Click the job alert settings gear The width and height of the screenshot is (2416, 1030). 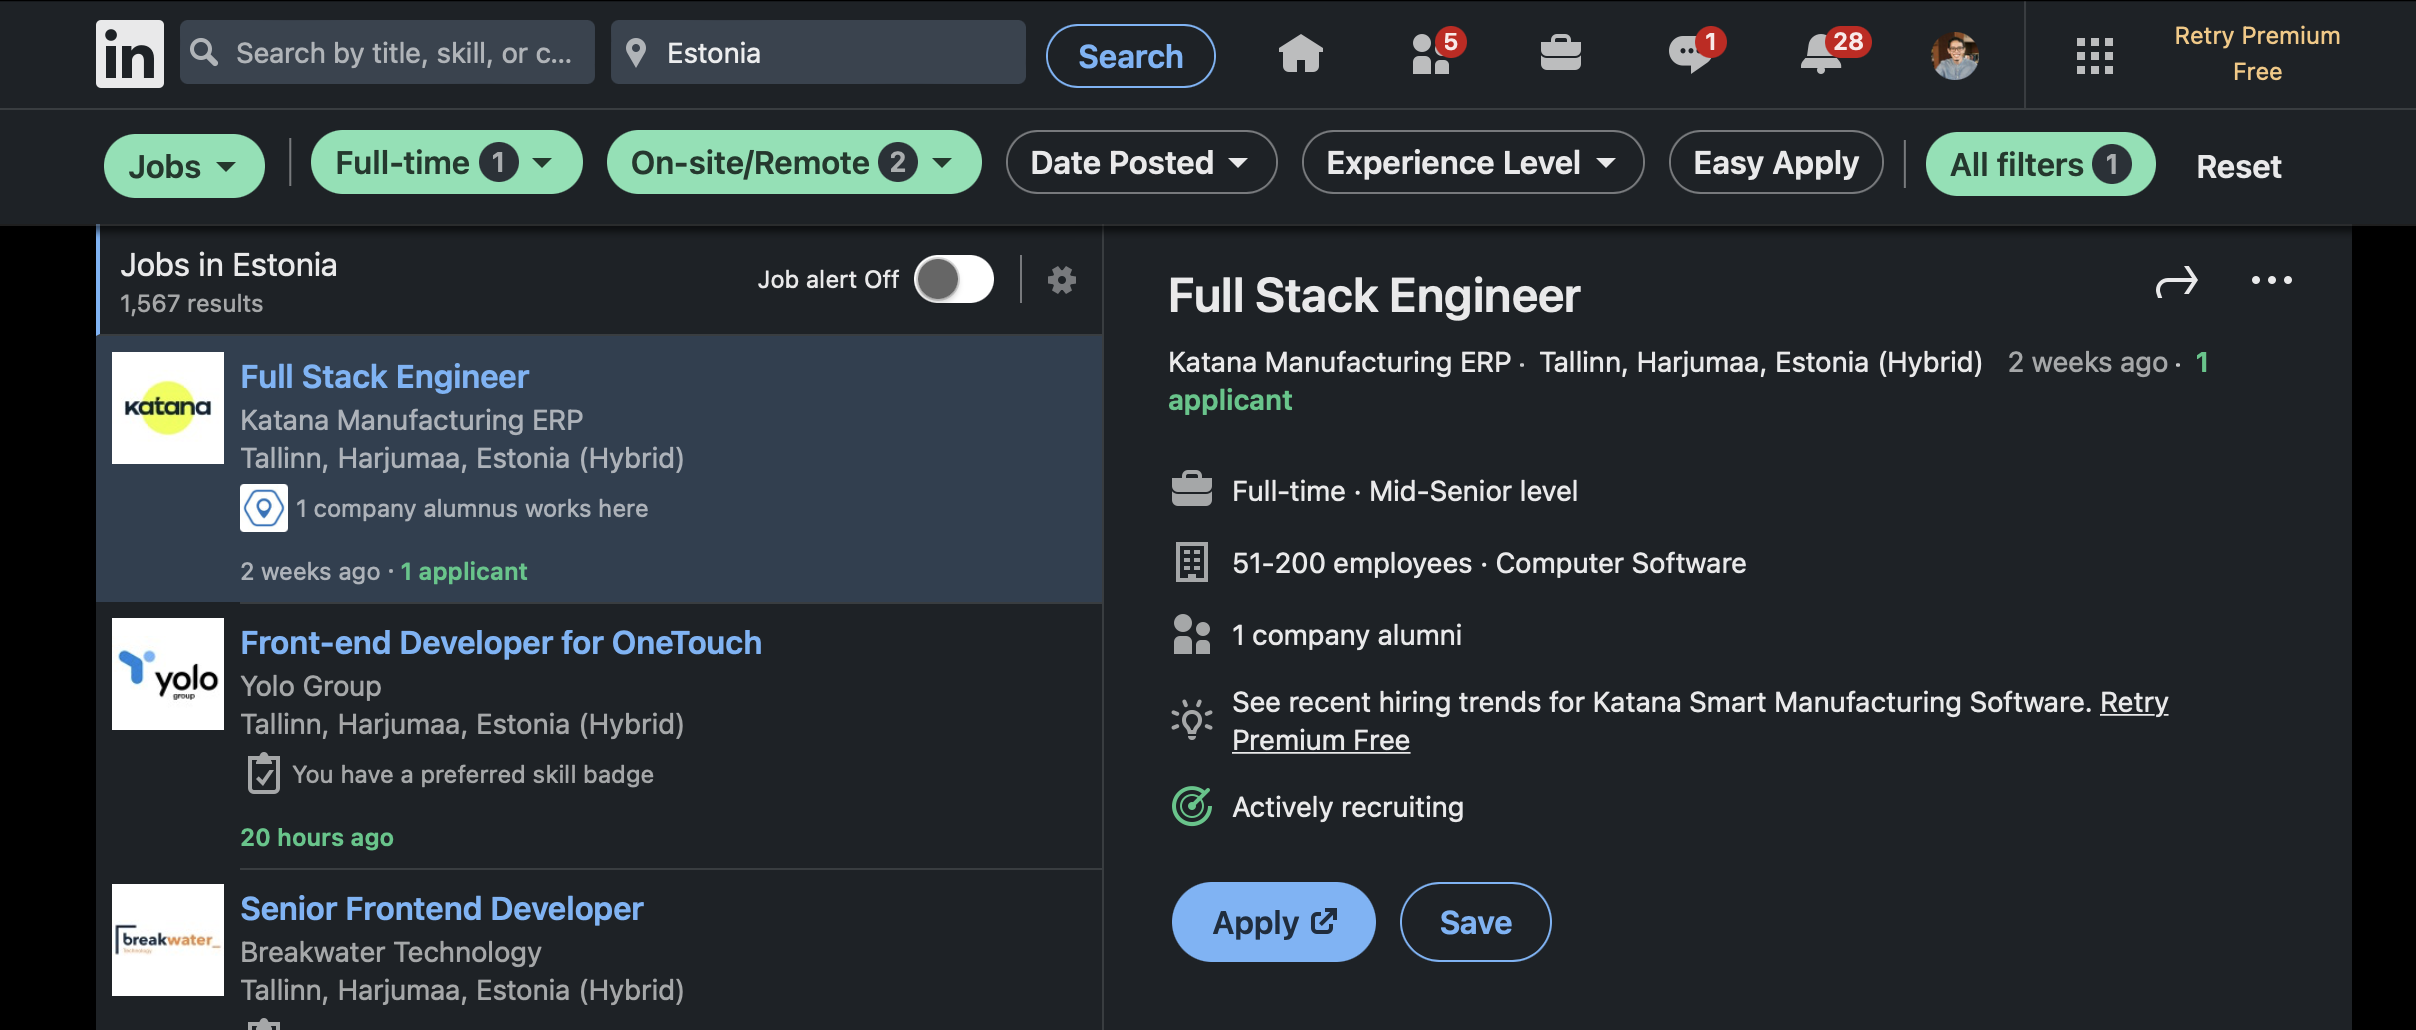coord(1061,280)
